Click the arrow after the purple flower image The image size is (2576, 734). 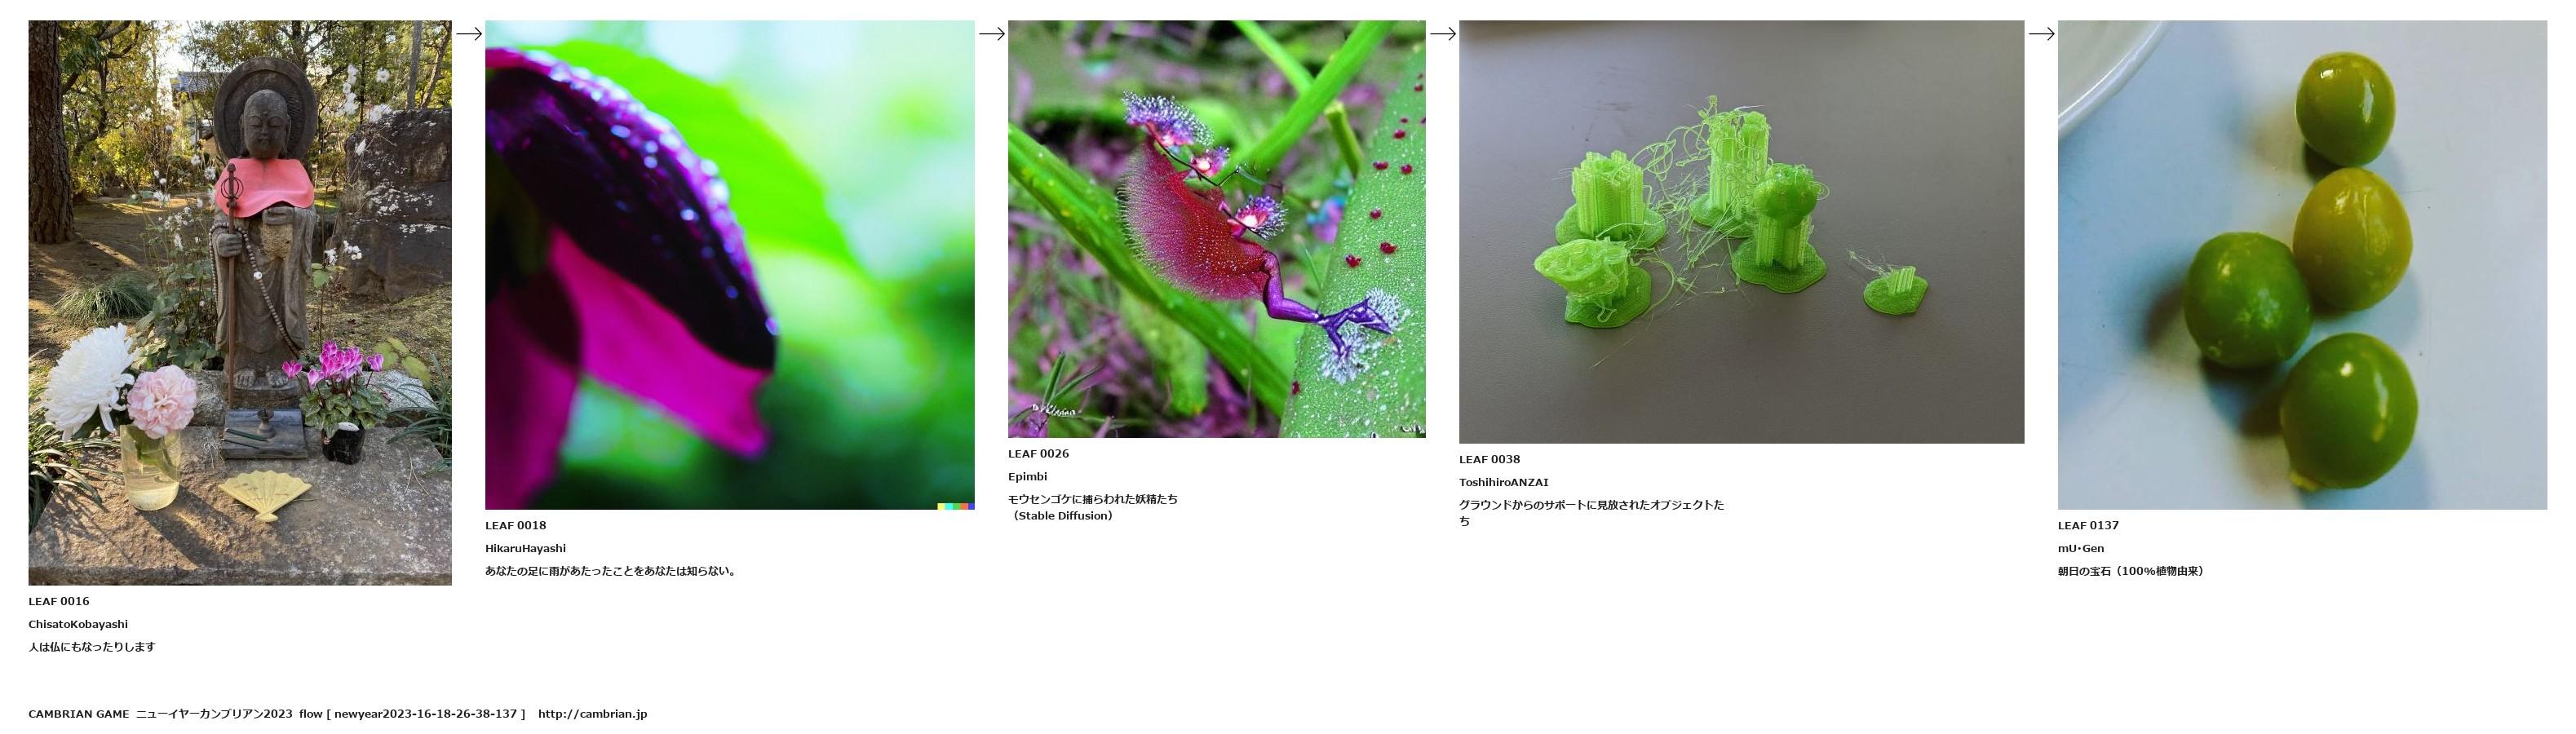(991, 34)
